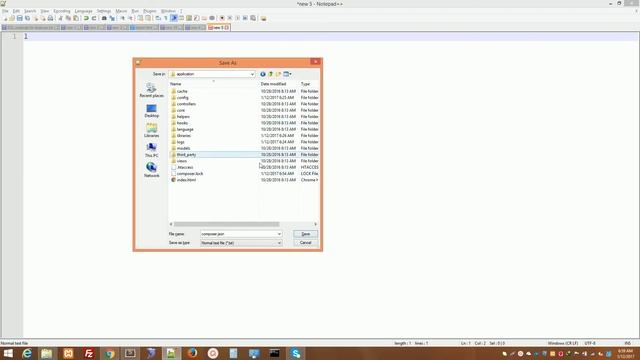This screenshot has height=360, width=640.
Task: Click the Cancel button in the dialog
Action: pyautogui.click(x=305, y=243)
